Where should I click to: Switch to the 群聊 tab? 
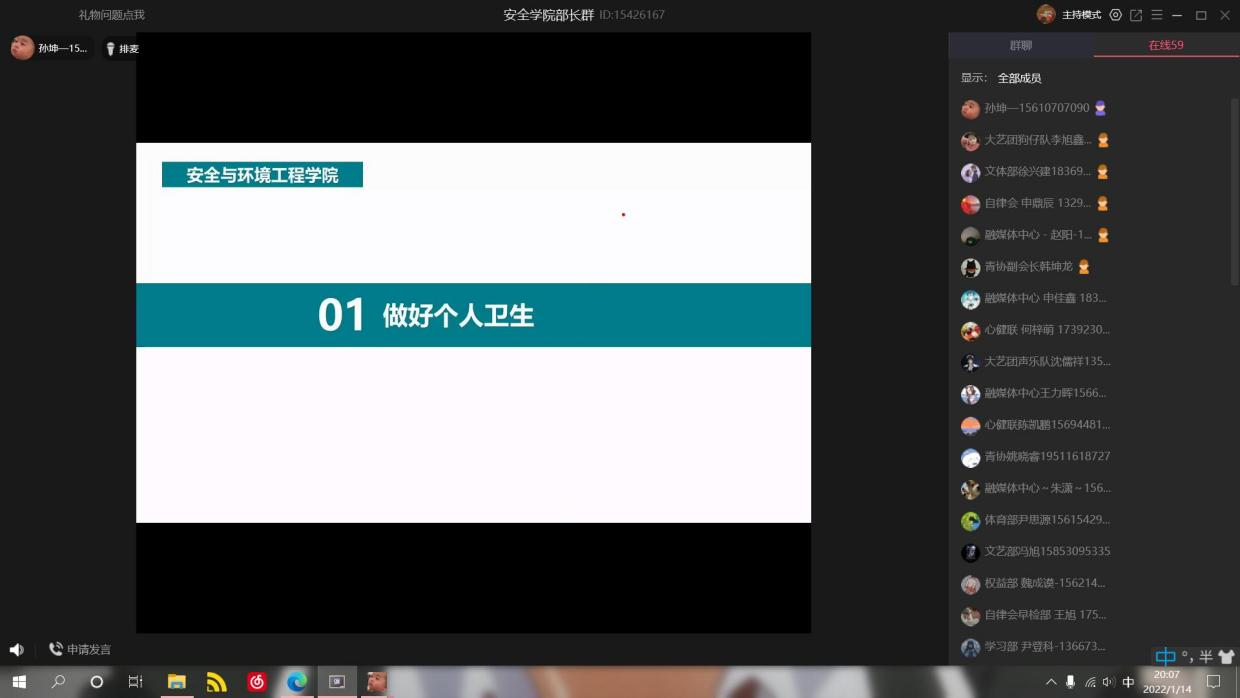pyautogui.click(x=1021, y=45)
